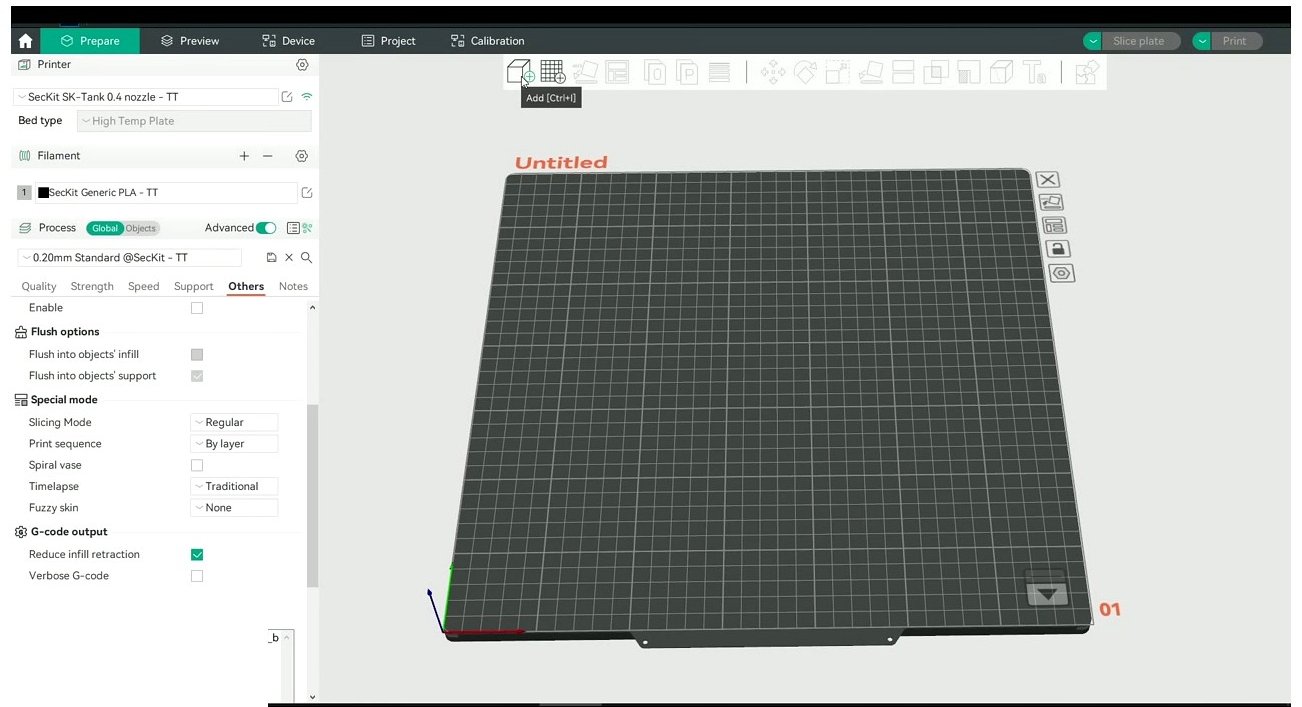This screenshot has height=707, width=1302.
Task: Select the Rotate tool in toolbar
Action: click(805, 72)
